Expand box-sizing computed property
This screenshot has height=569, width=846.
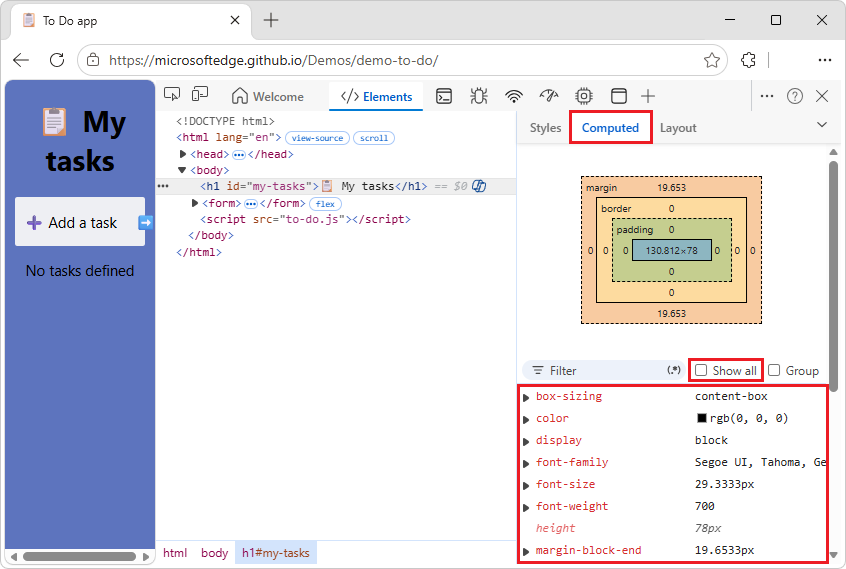pos(526,398)
